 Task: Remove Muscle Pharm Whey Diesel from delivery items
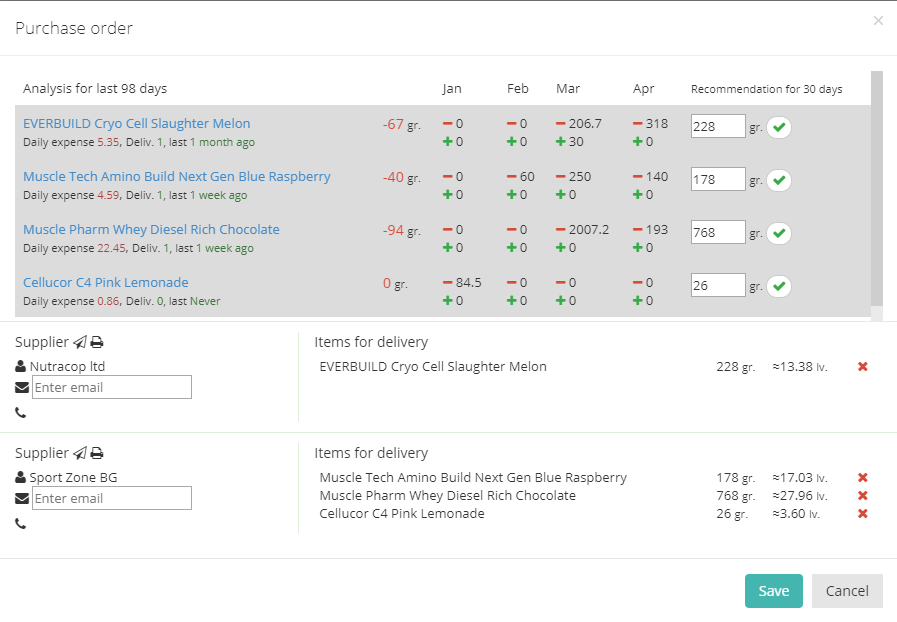863,496
